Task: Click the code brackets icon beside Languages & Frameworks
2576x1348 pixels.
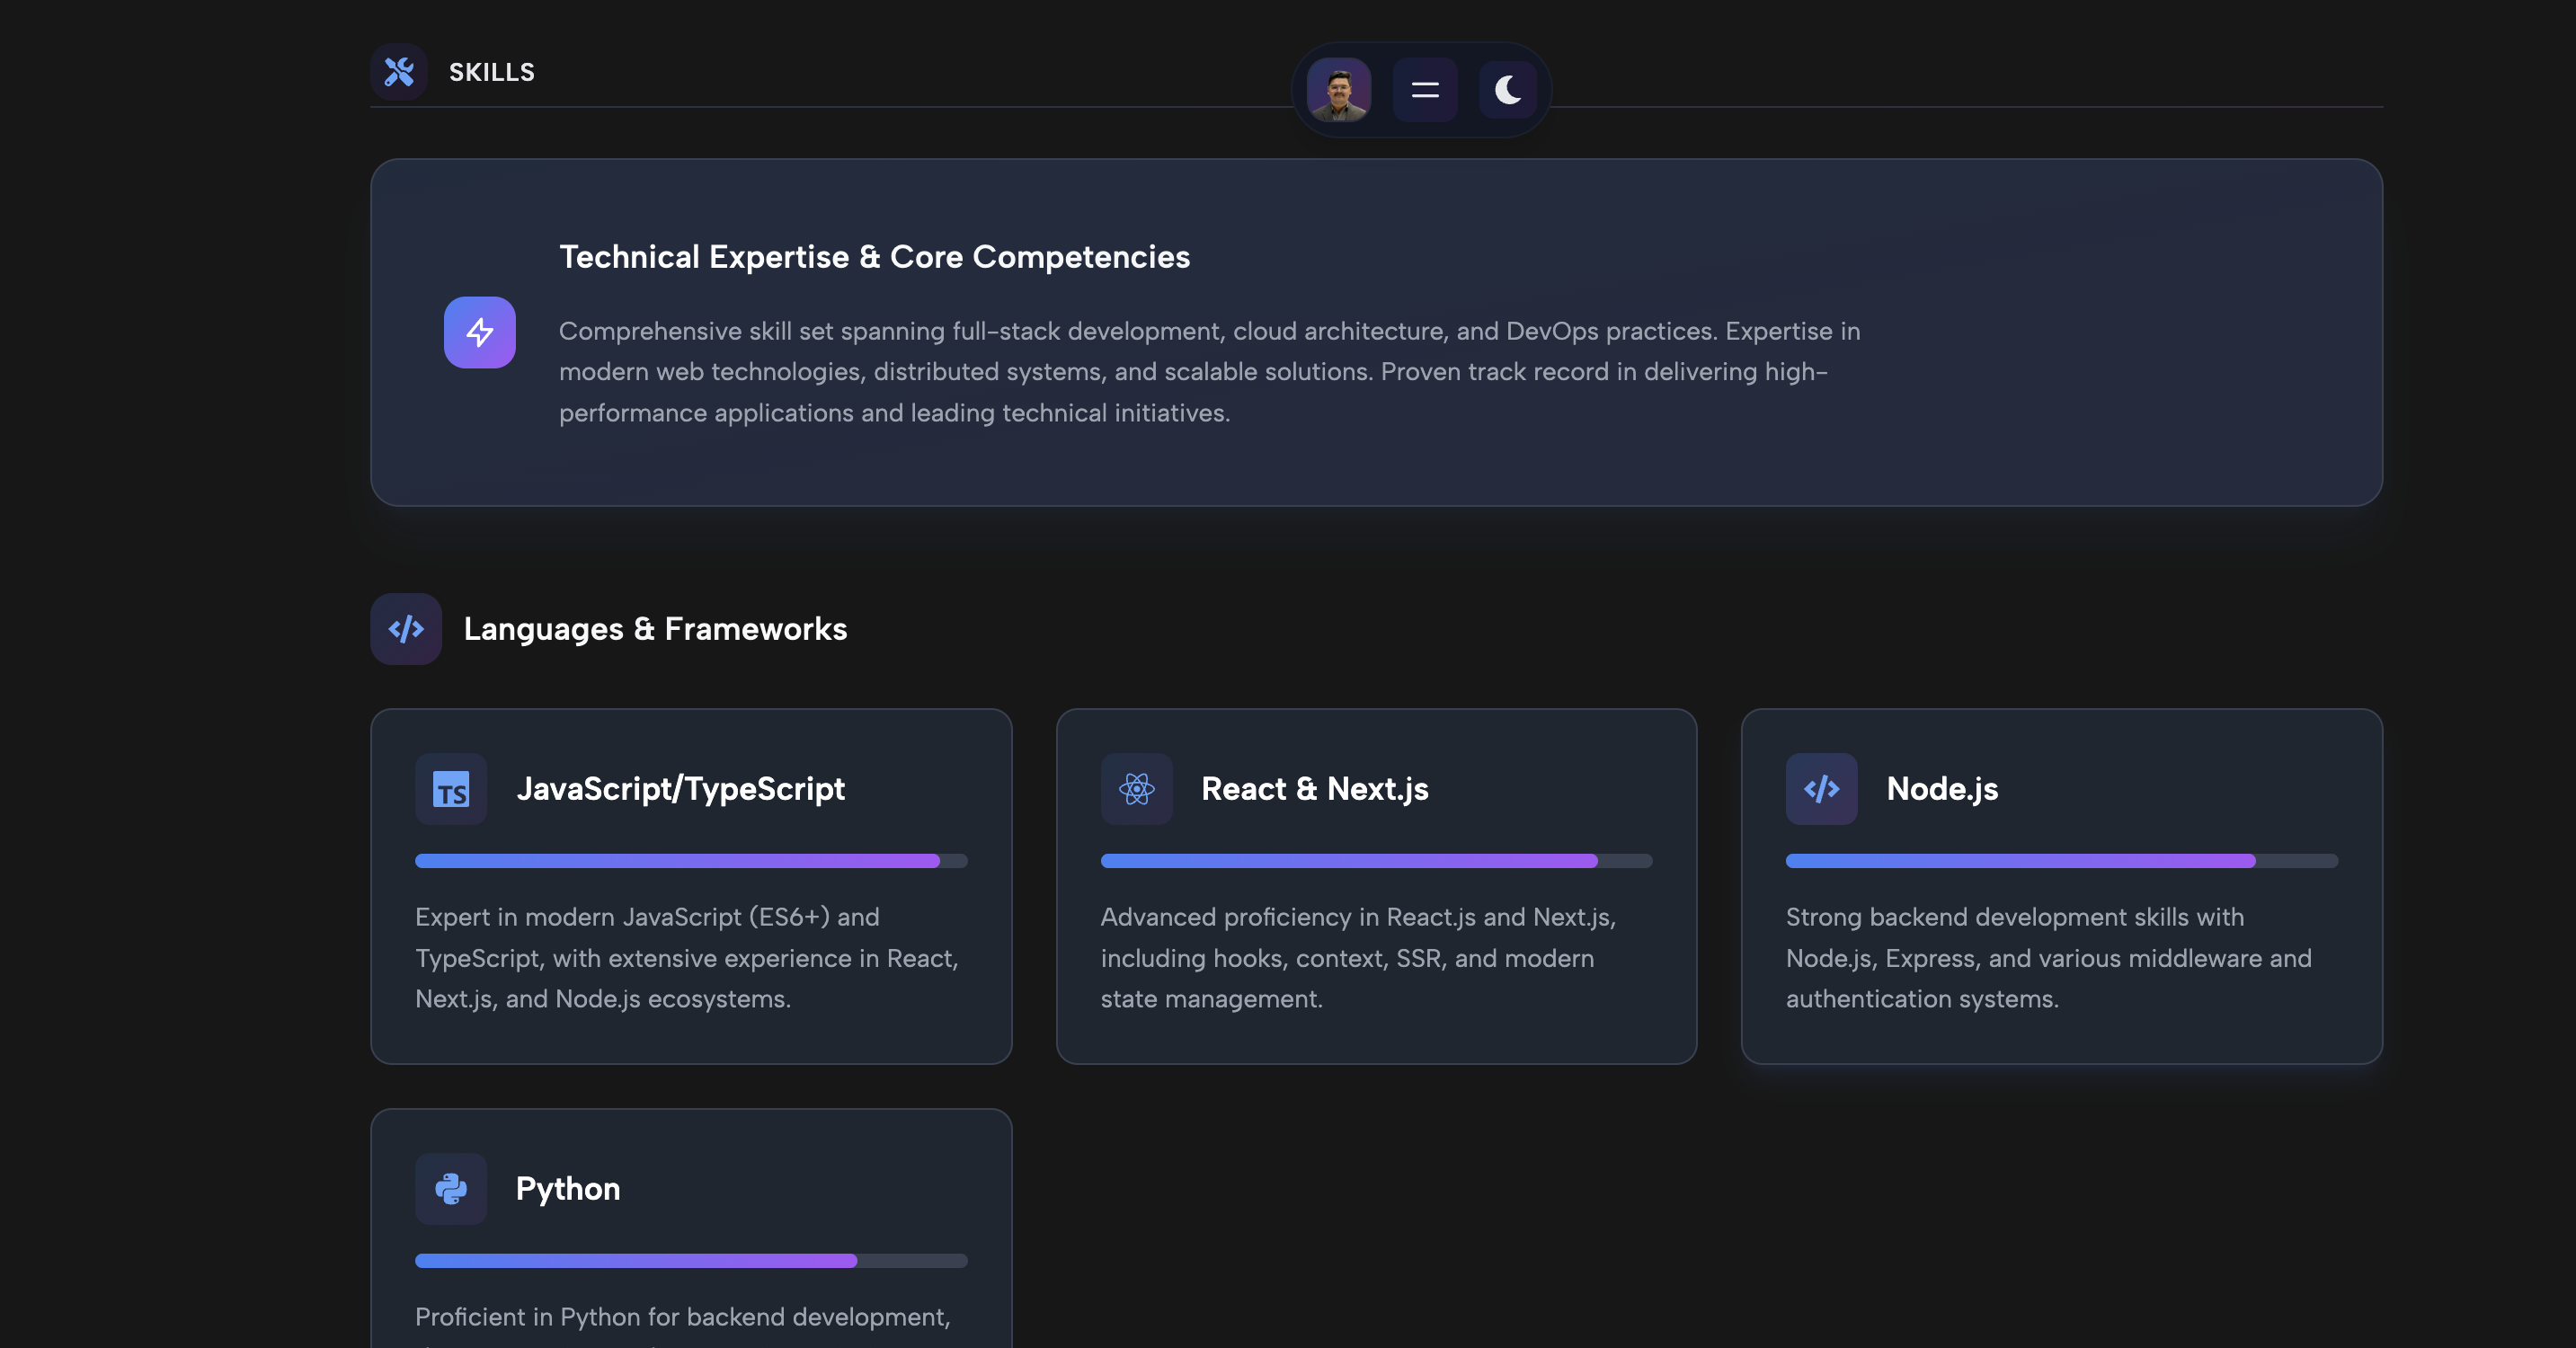Action: (406, 629)
